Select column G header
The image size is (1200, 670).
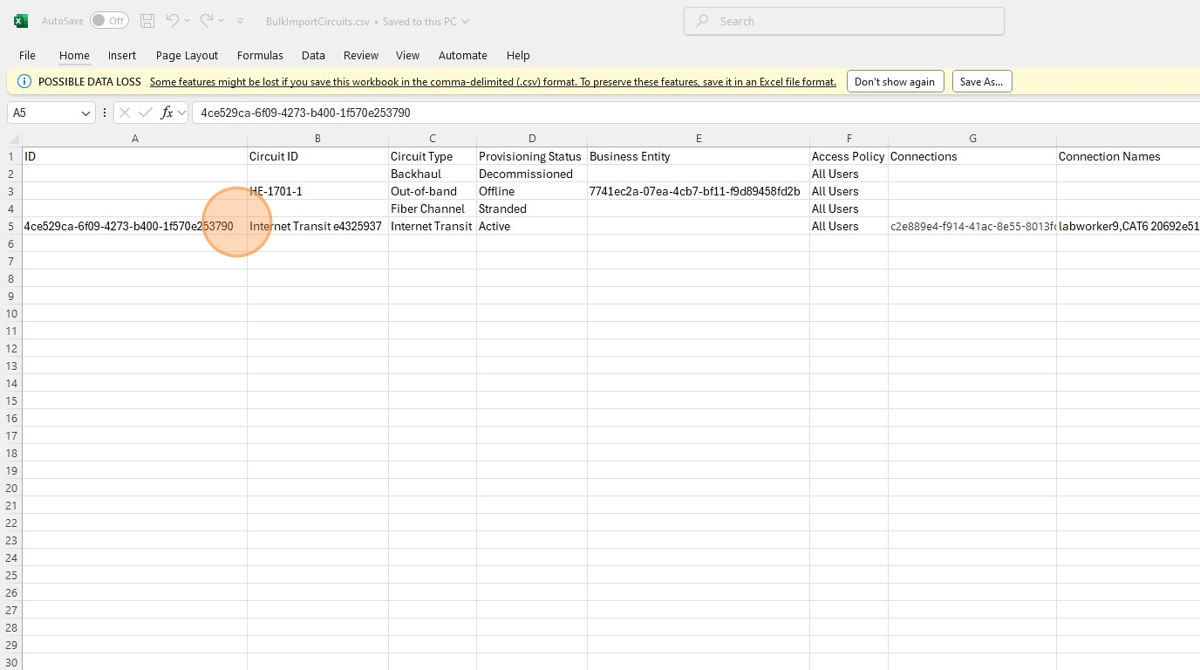[972, 139]
